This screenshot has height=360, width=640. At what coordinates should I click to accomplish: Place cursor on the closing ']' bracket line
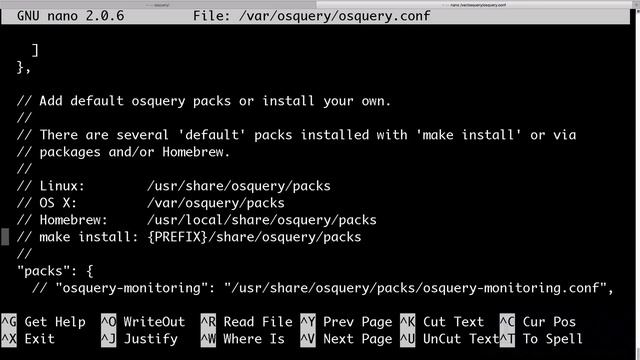(x=36, y=50)
